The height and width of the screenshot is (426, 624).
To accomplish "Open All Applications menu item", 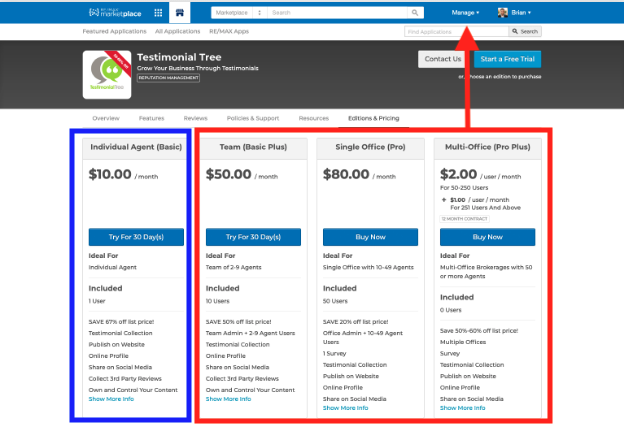I will (177, 31).
